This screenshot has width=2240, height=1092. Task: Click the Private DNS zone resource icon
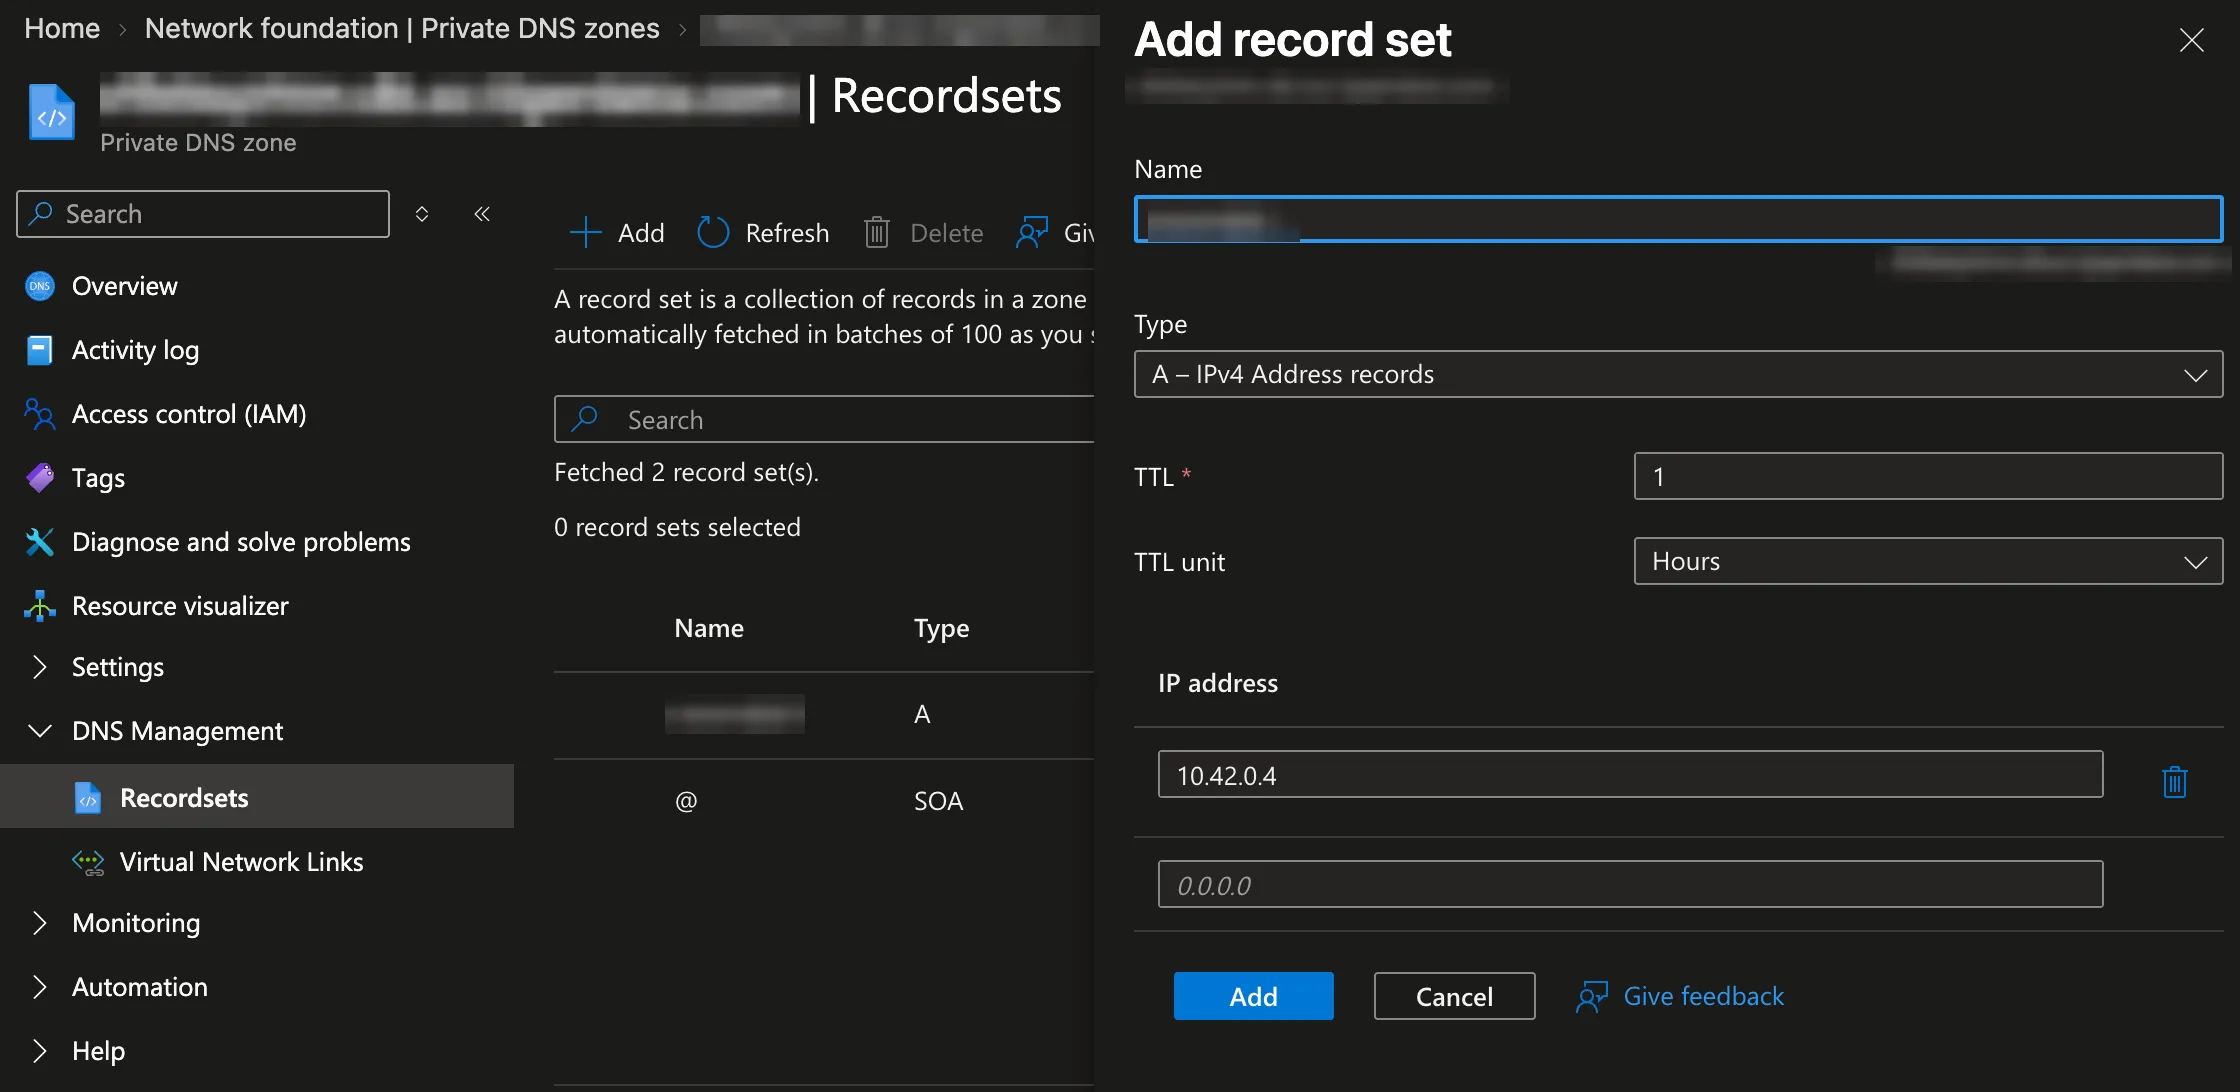point(52,112)
